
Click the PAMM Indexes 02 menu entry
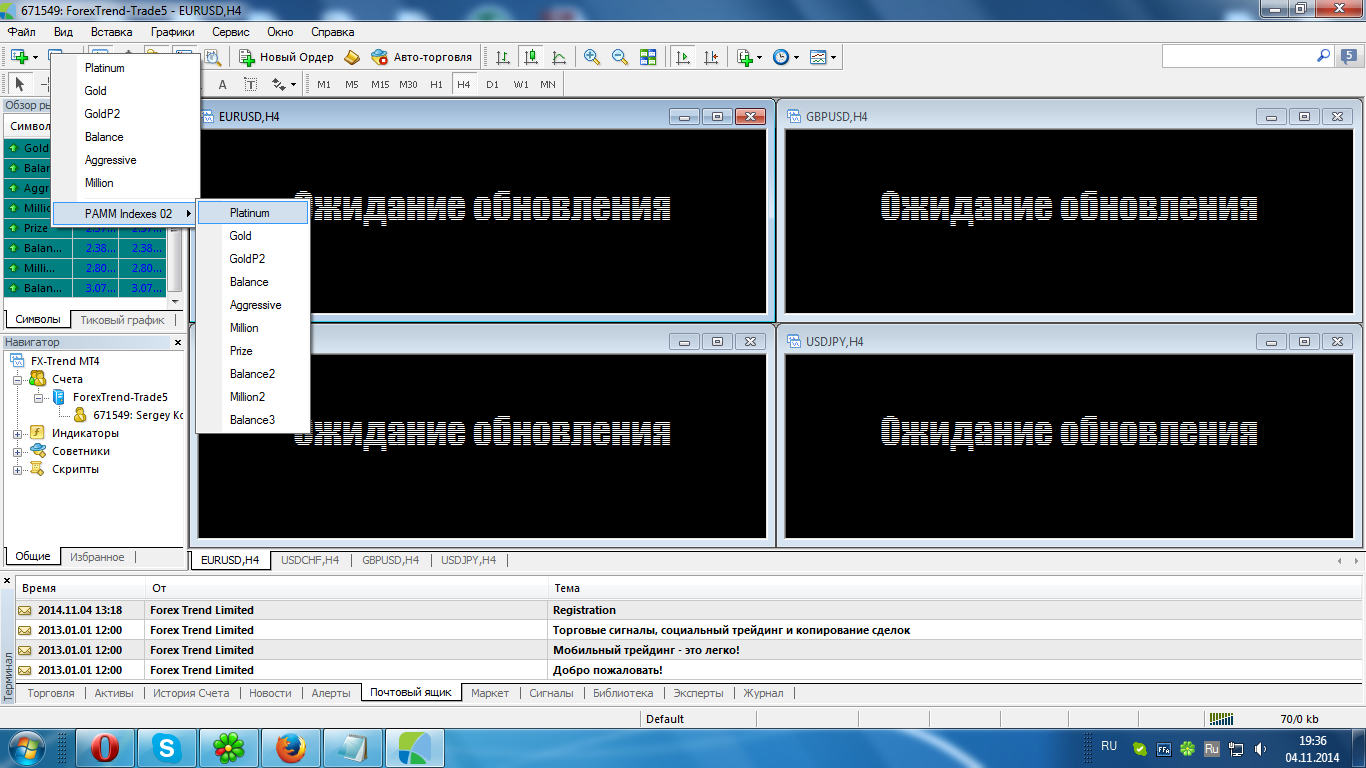(x=124, y=213)
